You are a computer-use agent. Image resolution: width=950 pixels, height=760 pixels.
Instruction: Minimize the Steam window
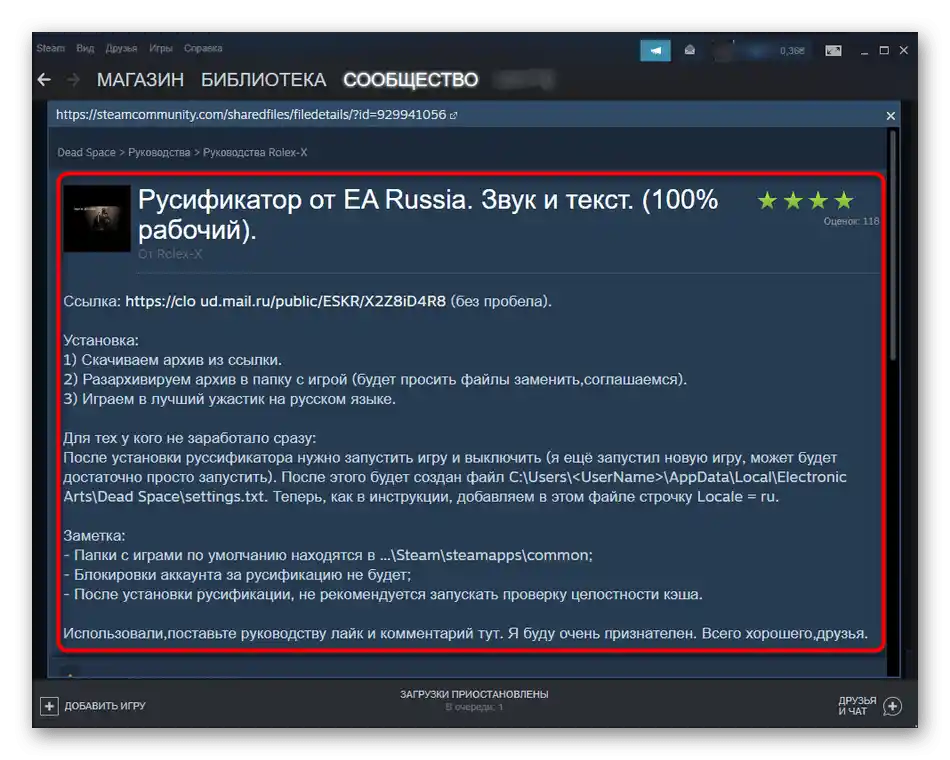click(865, 51)
